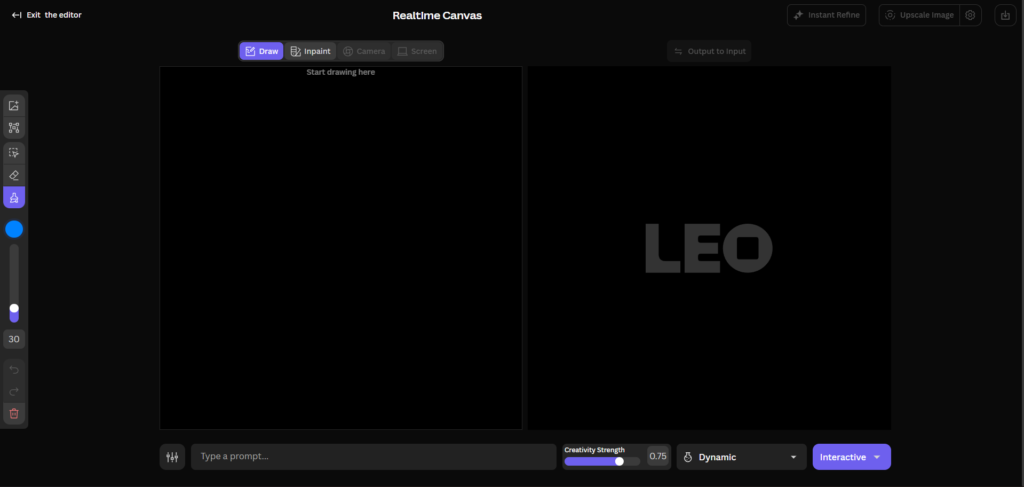This screenshot has height=487, width=1024.
Task: Open the Interactive mode dropdown
Action: tap(852, 457)
